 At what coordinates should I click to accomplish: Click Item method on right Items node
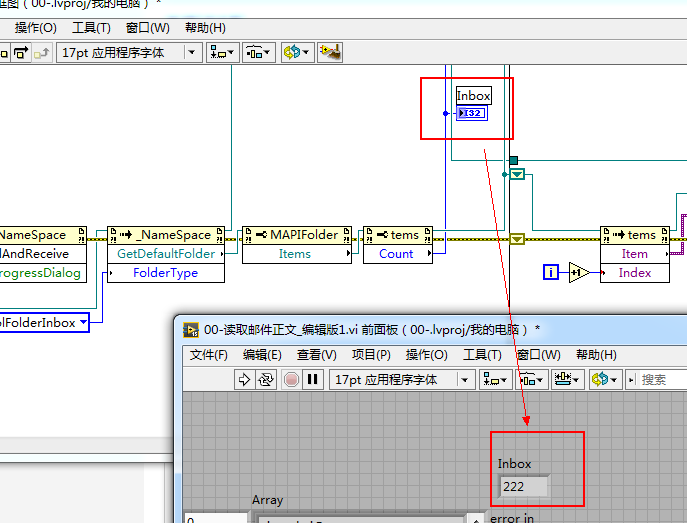[634, 254]
